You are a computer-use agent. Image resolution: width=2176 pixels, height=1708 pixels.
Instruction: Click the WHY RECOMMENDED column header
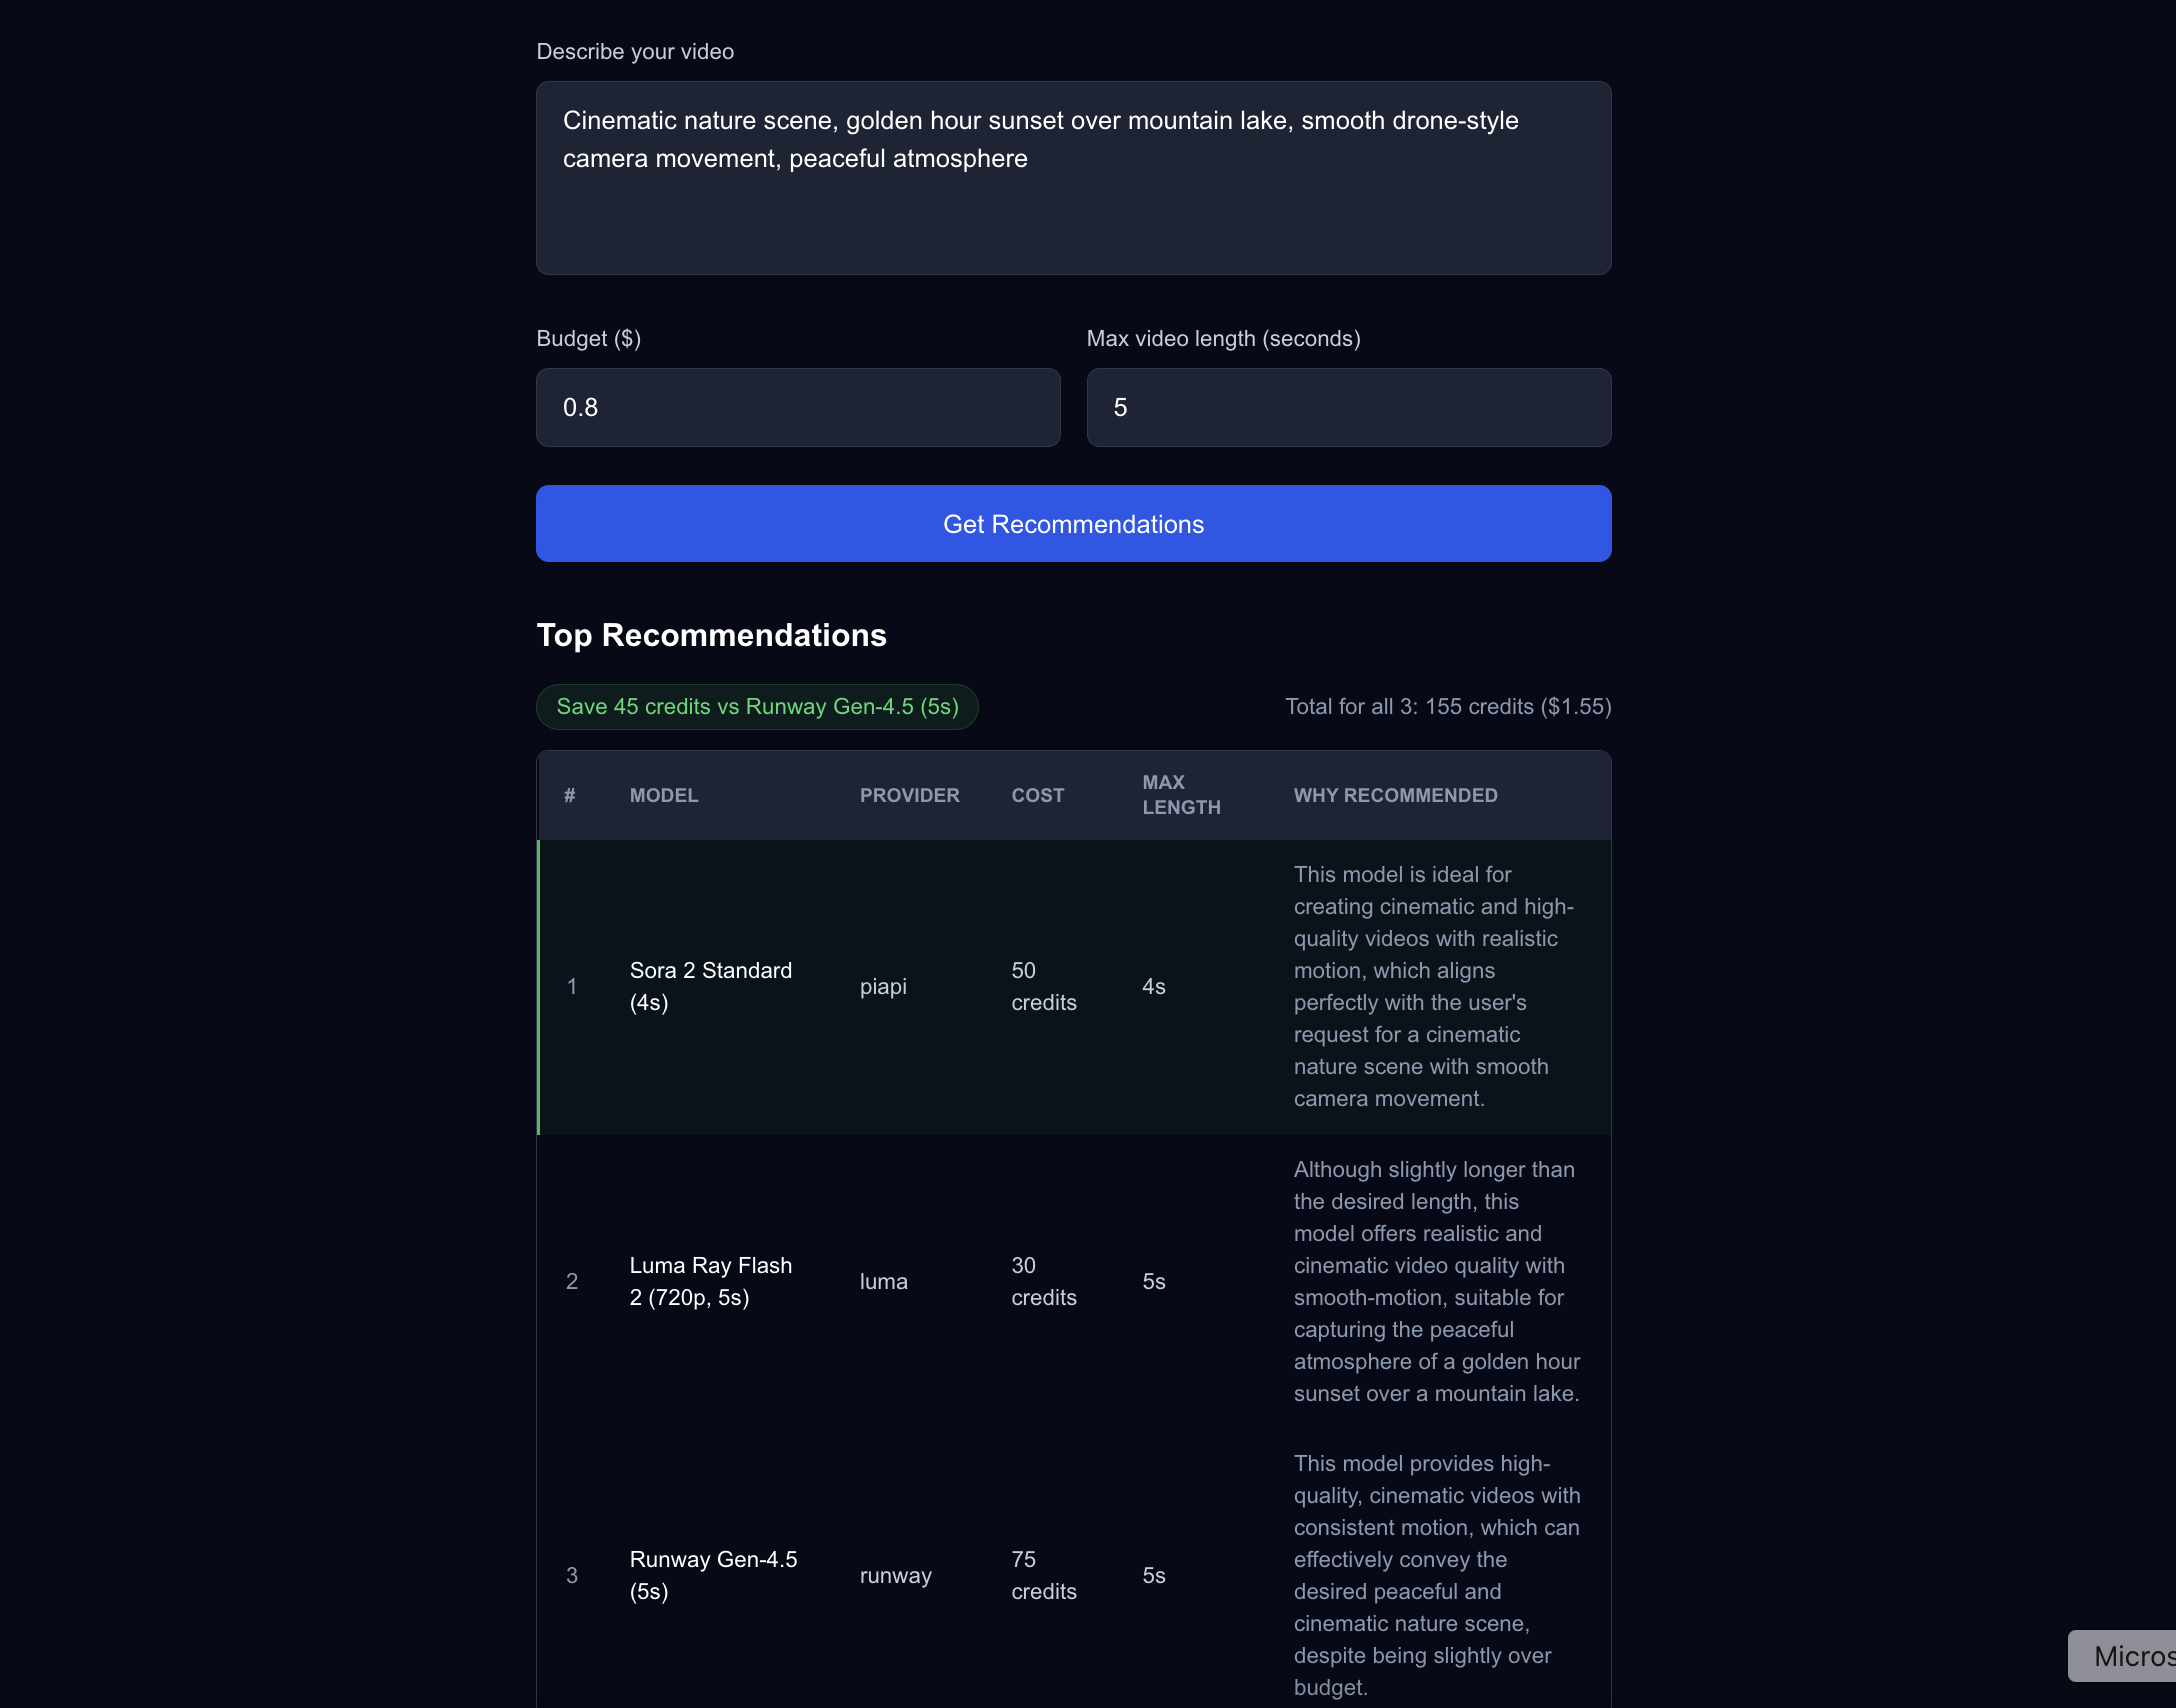point(1396,795)
